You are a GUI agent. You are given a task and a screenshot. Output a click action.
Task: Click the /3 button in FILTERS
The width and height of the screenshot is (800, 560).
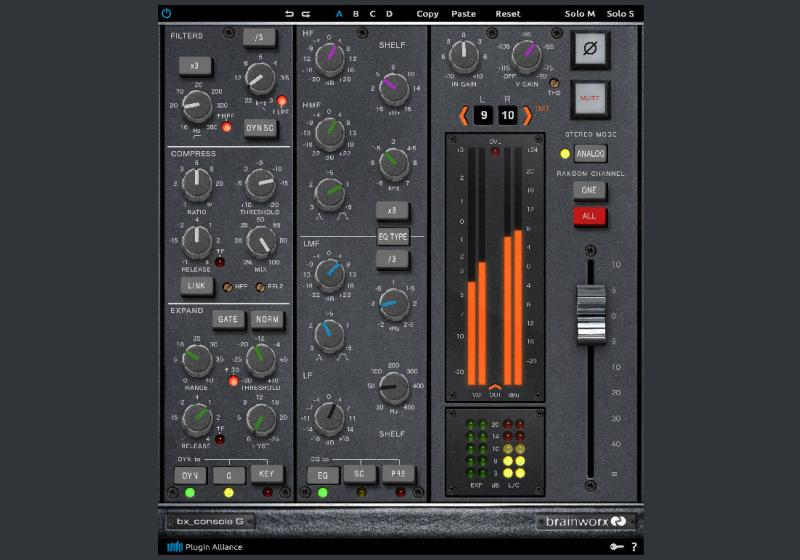click(x=259, y=37)
